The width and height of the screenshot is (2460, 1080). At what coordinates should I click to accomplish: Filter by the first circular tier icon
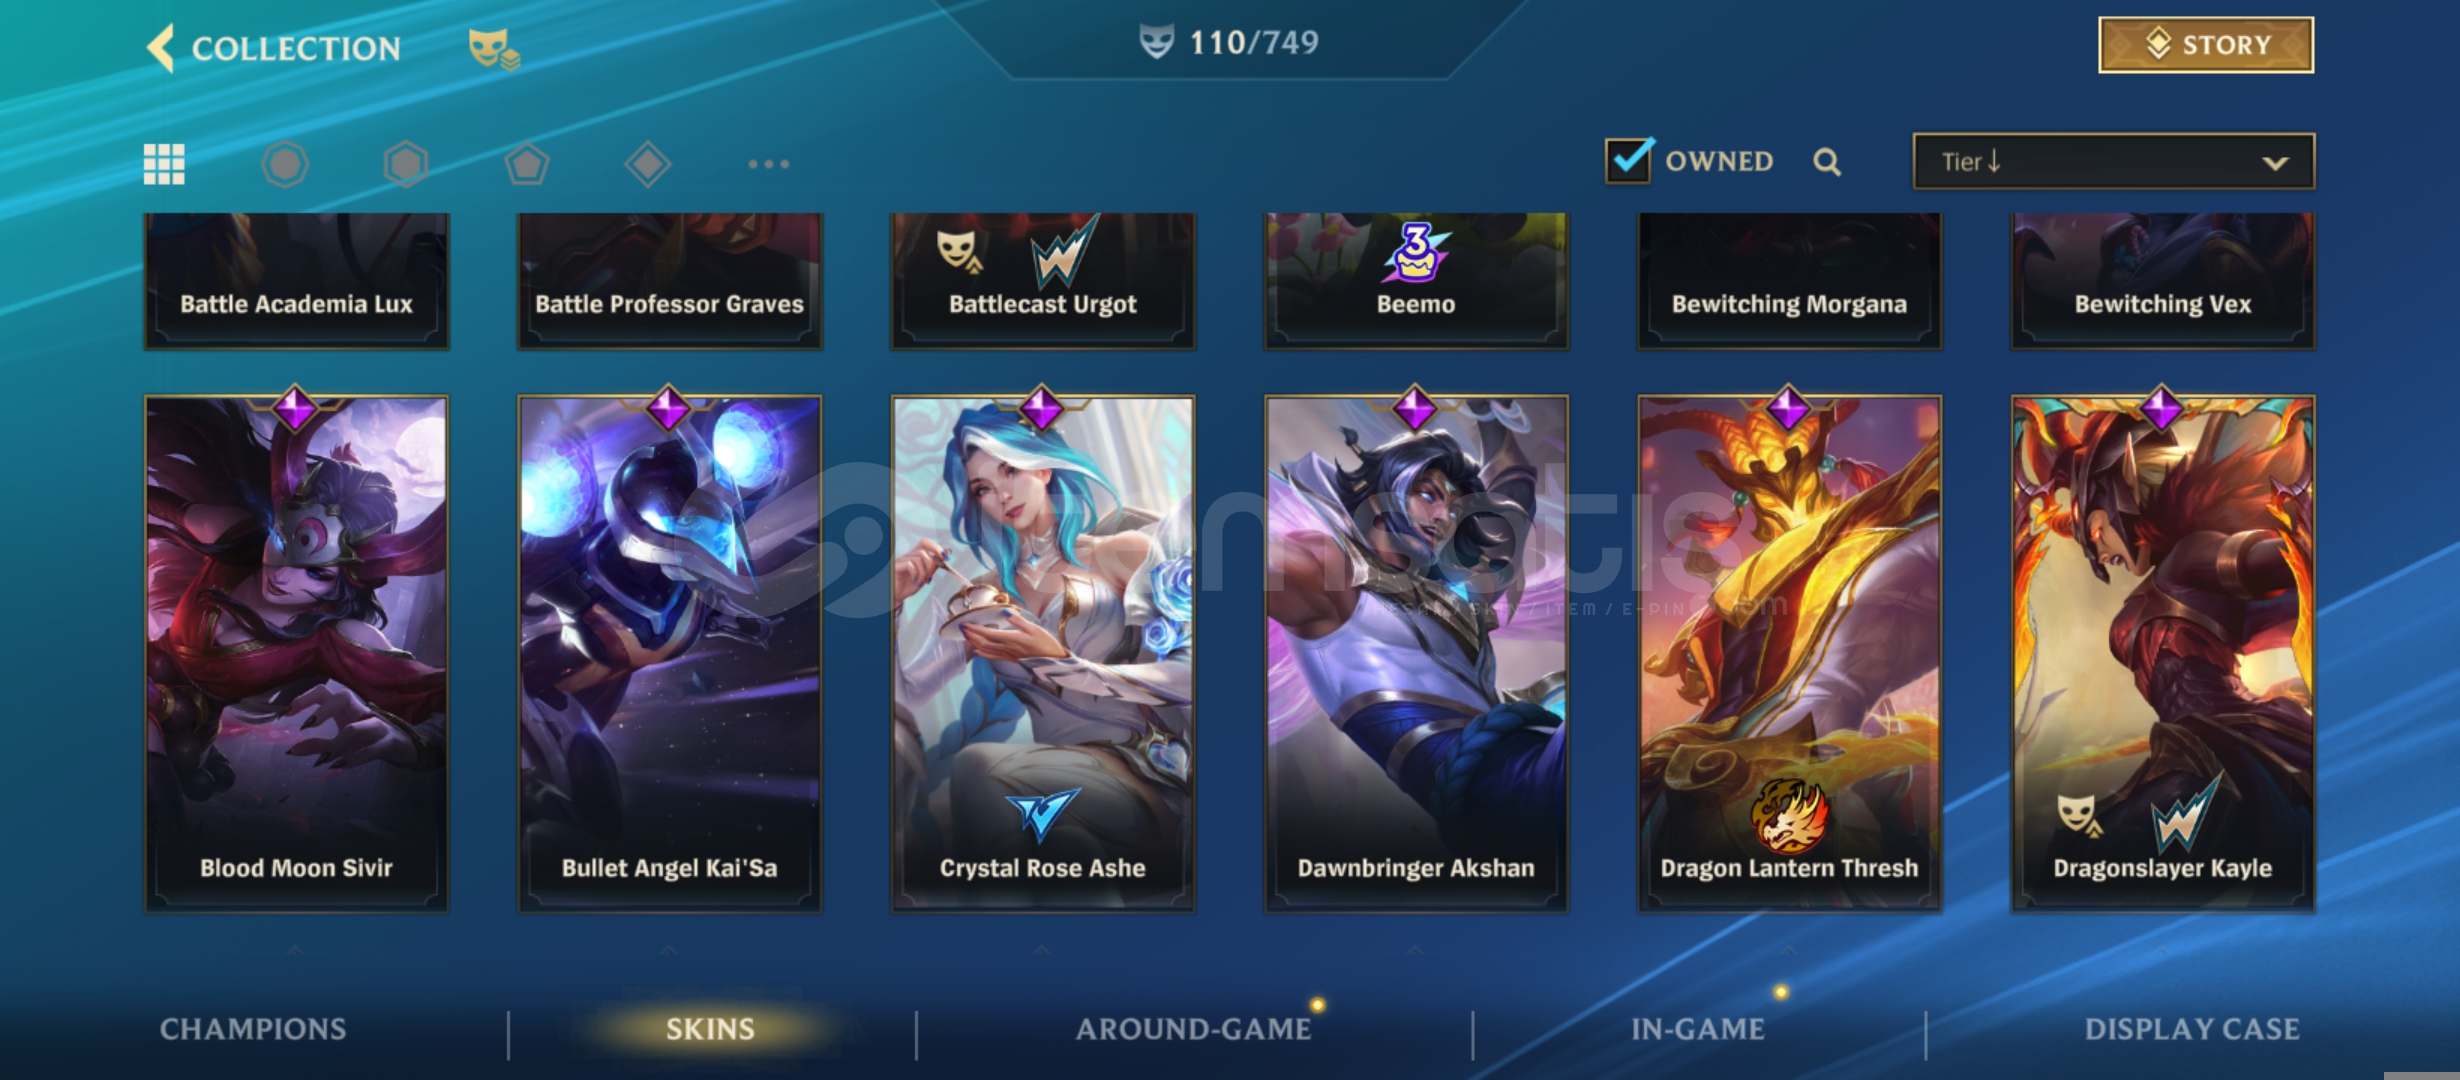point(285,164)
